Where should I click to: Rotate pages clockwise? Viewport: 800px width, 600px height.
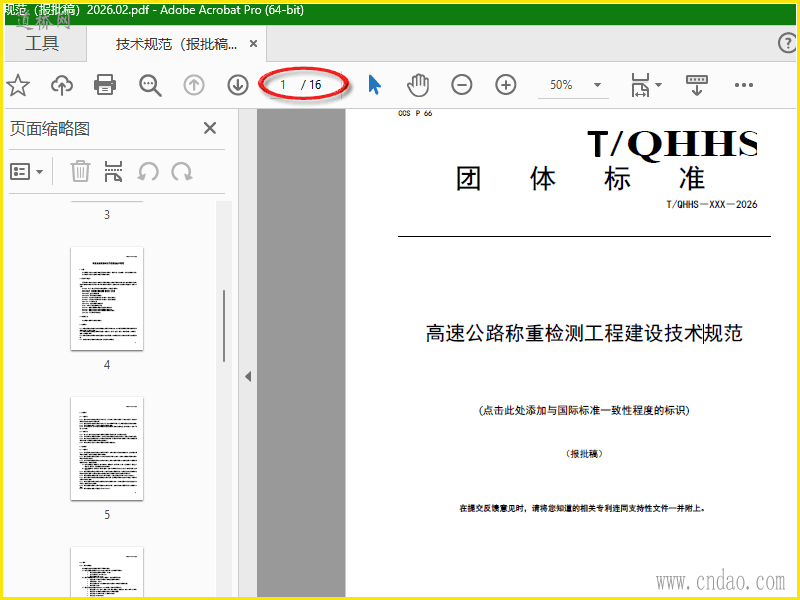(182, 172)
